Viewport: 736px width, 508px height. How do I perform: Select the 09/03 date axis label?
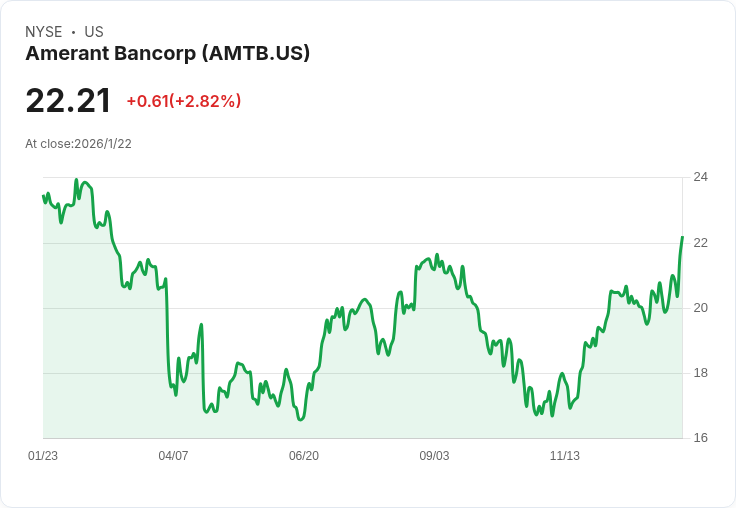434,455
